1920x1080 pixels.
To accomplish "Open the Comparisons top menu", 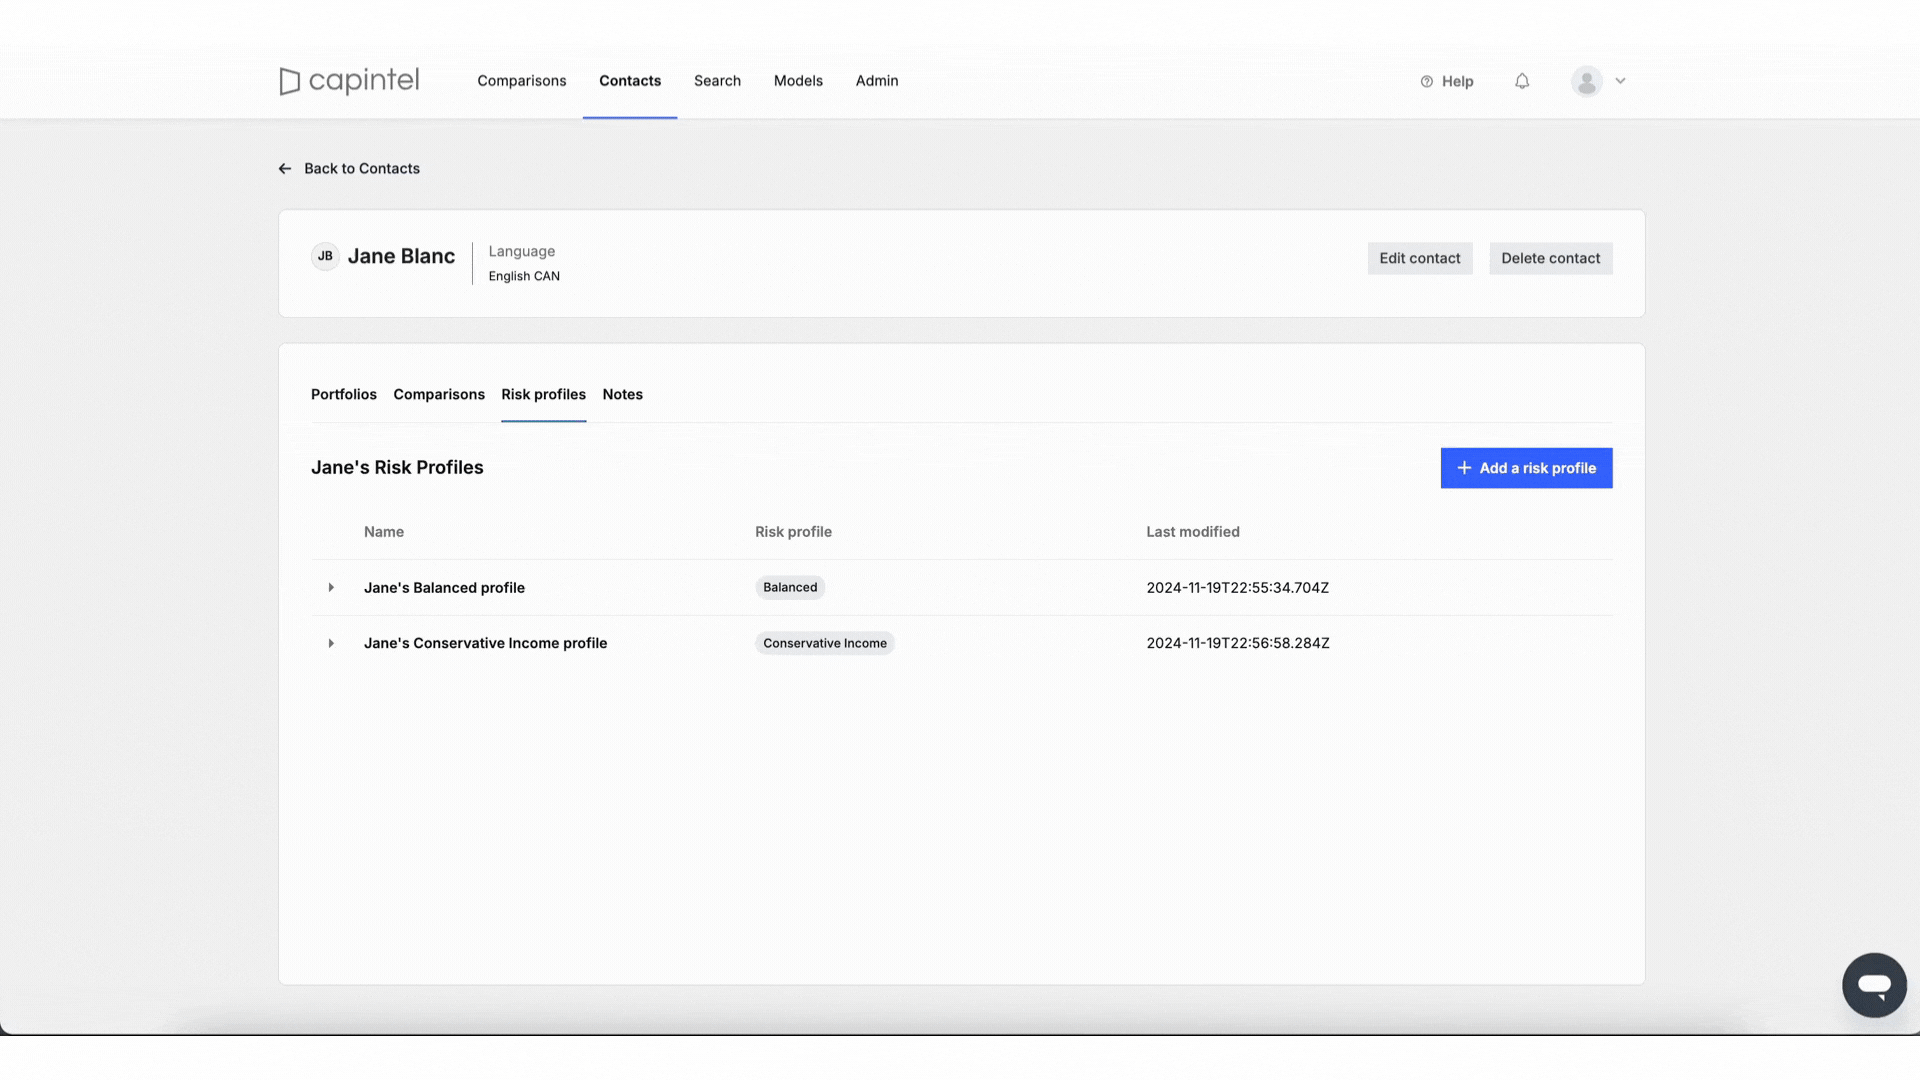I will (522, 81).
